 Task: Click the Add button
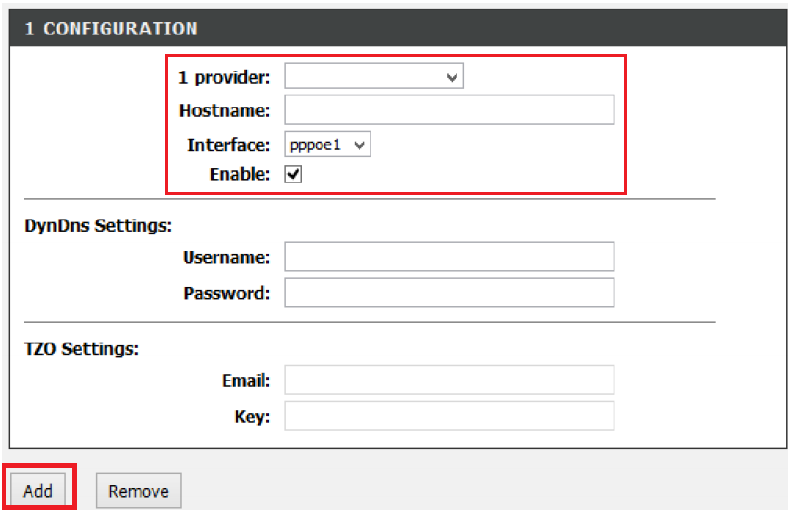click(x=38, y=490)
